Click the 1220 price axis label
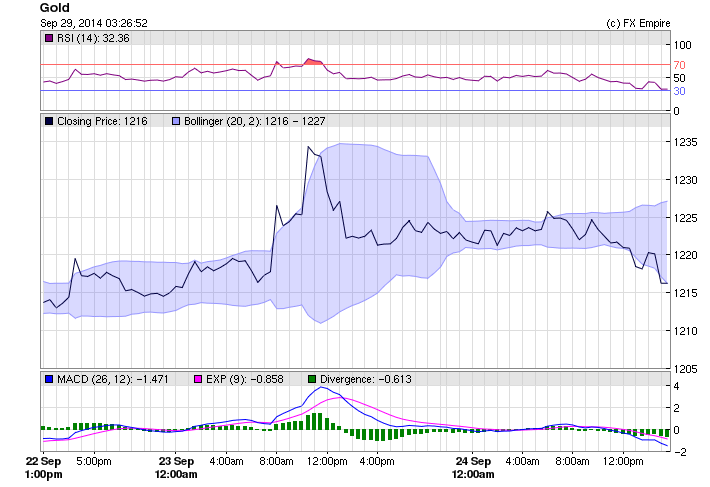The height and width of the screenshot is (487, 710). pyautogui.click(x=685, y=255)
